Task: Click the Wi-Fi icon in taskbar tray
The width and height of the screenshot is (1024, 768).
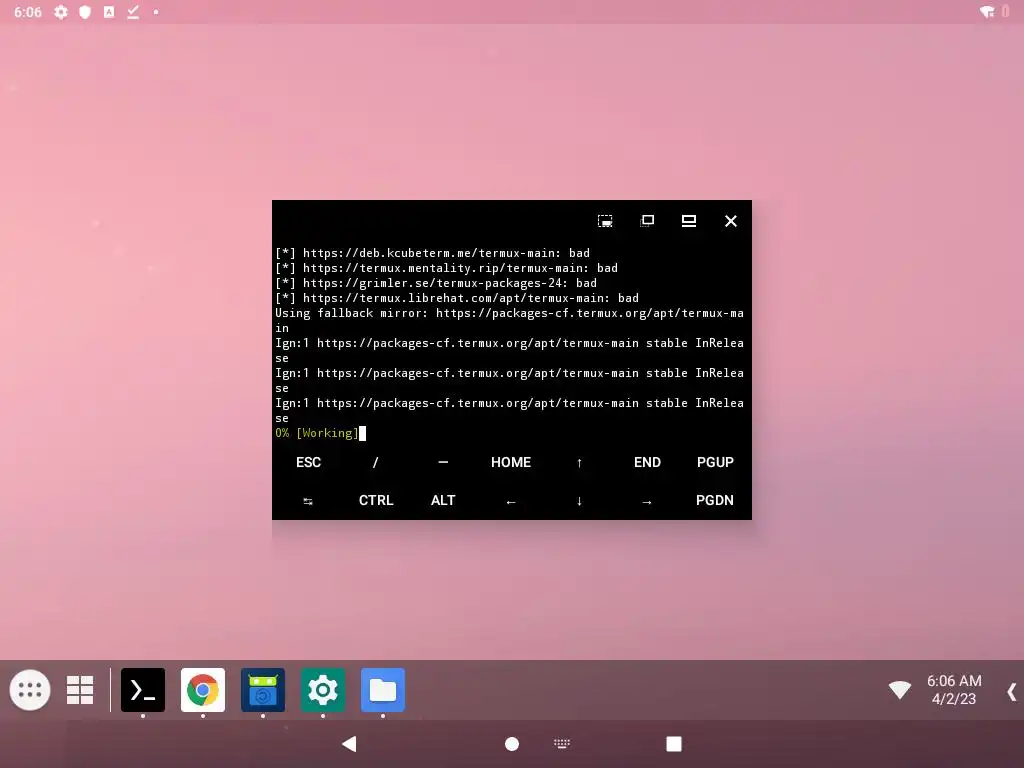Action: (900, 690)
